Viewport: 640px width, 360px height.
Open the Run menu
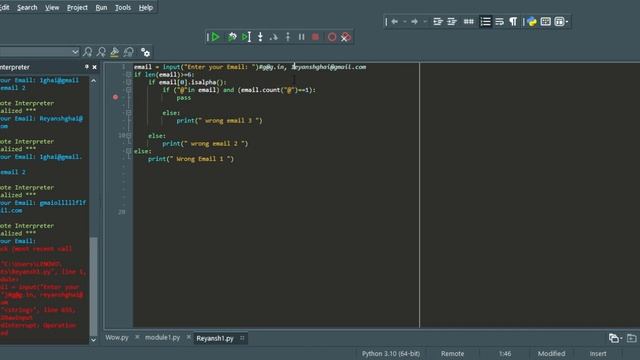click(101, 7)
